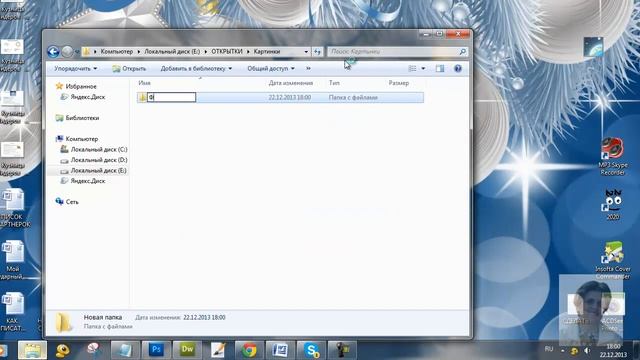Open the Мой desktop document icon
Image resolution: width=640 pixels, height=360 pixels.
pyautogui.click(x=13, y=260)
